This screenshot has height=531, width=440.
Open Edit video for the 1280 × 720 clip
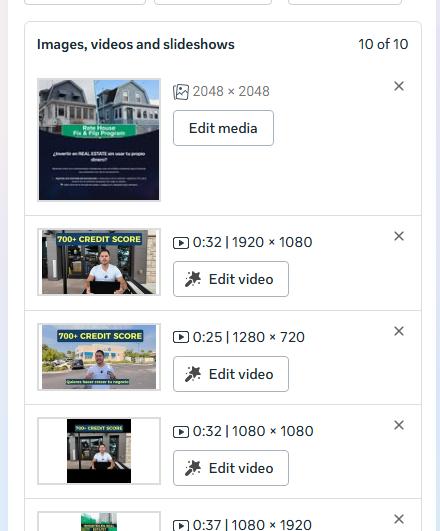[x=231, y=374]
